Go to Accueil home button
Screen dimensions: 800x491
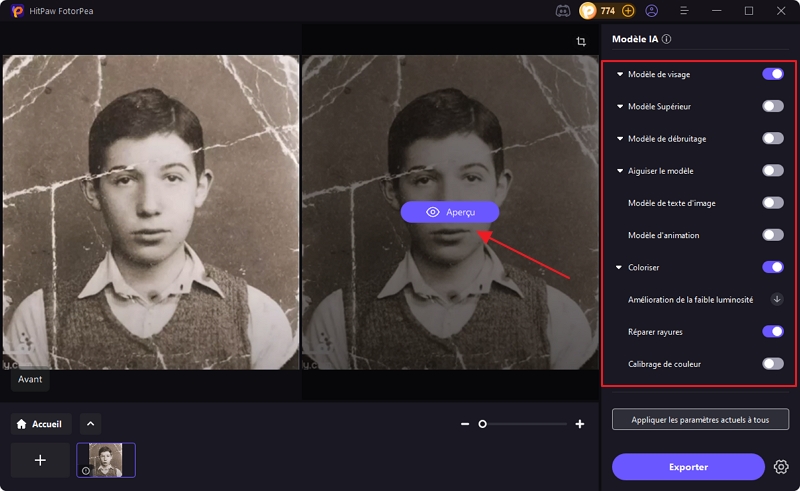coord(40,424)
